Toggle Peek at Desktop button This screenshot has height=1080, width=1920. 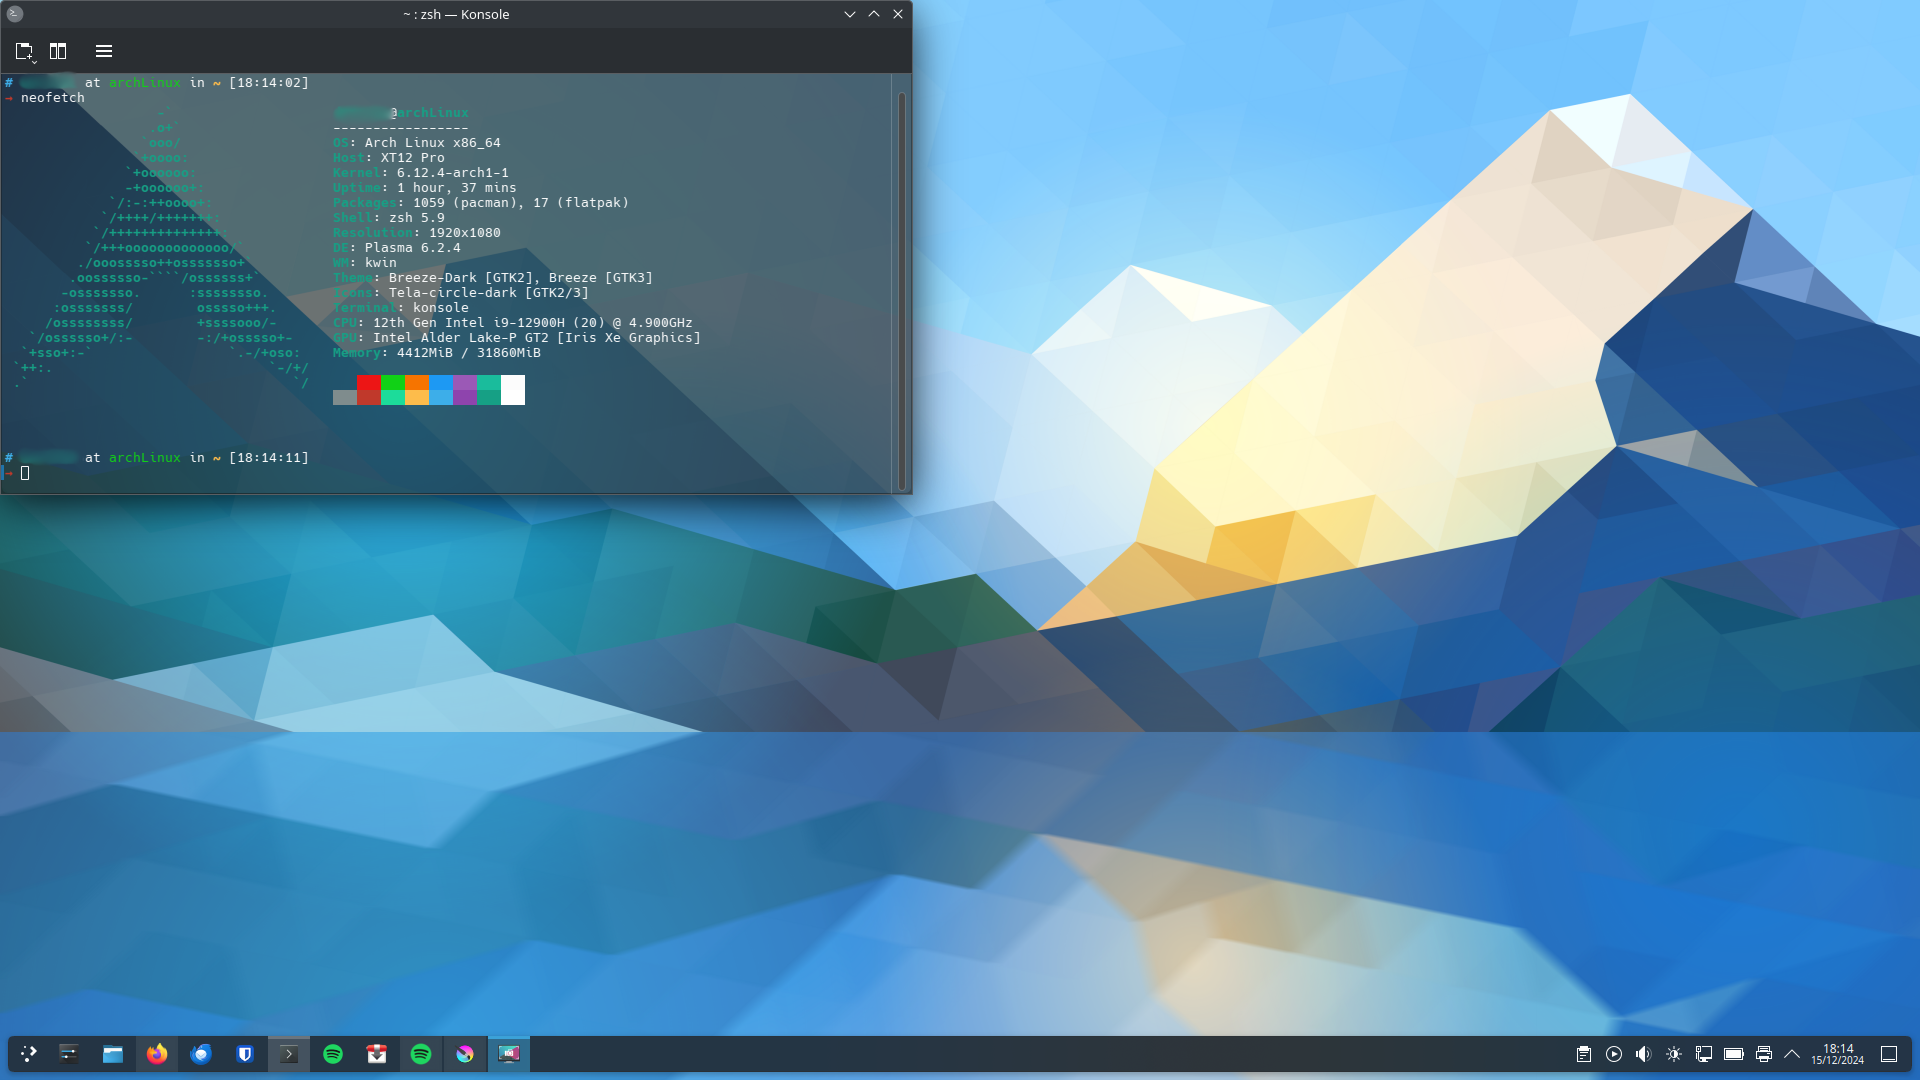(x=1889, y=1054)
